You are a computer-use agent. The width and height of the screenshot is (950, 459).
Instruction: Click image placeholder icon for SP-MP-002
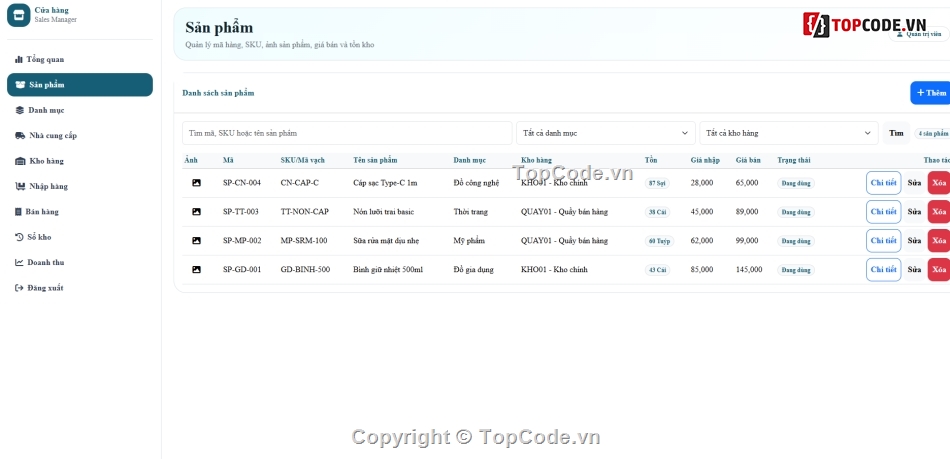[196, 240]
